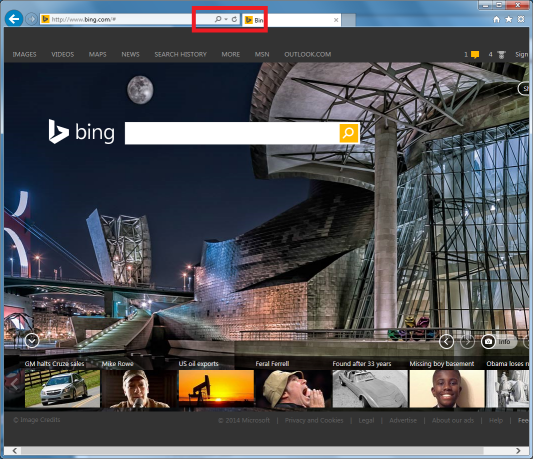Click inside the bing.com address field
This screenshot has height=459, width=533.
(126, 19)
